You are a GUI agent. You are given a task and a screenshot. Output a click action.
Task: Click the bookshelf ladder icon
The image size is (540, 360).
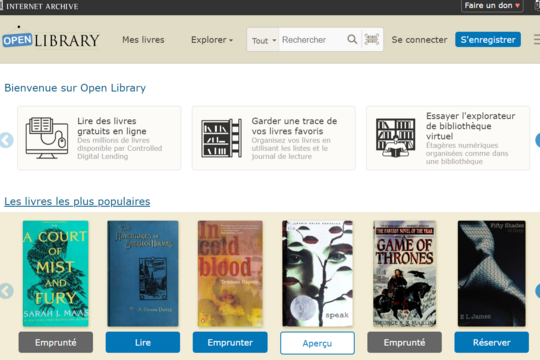point(221,138)
